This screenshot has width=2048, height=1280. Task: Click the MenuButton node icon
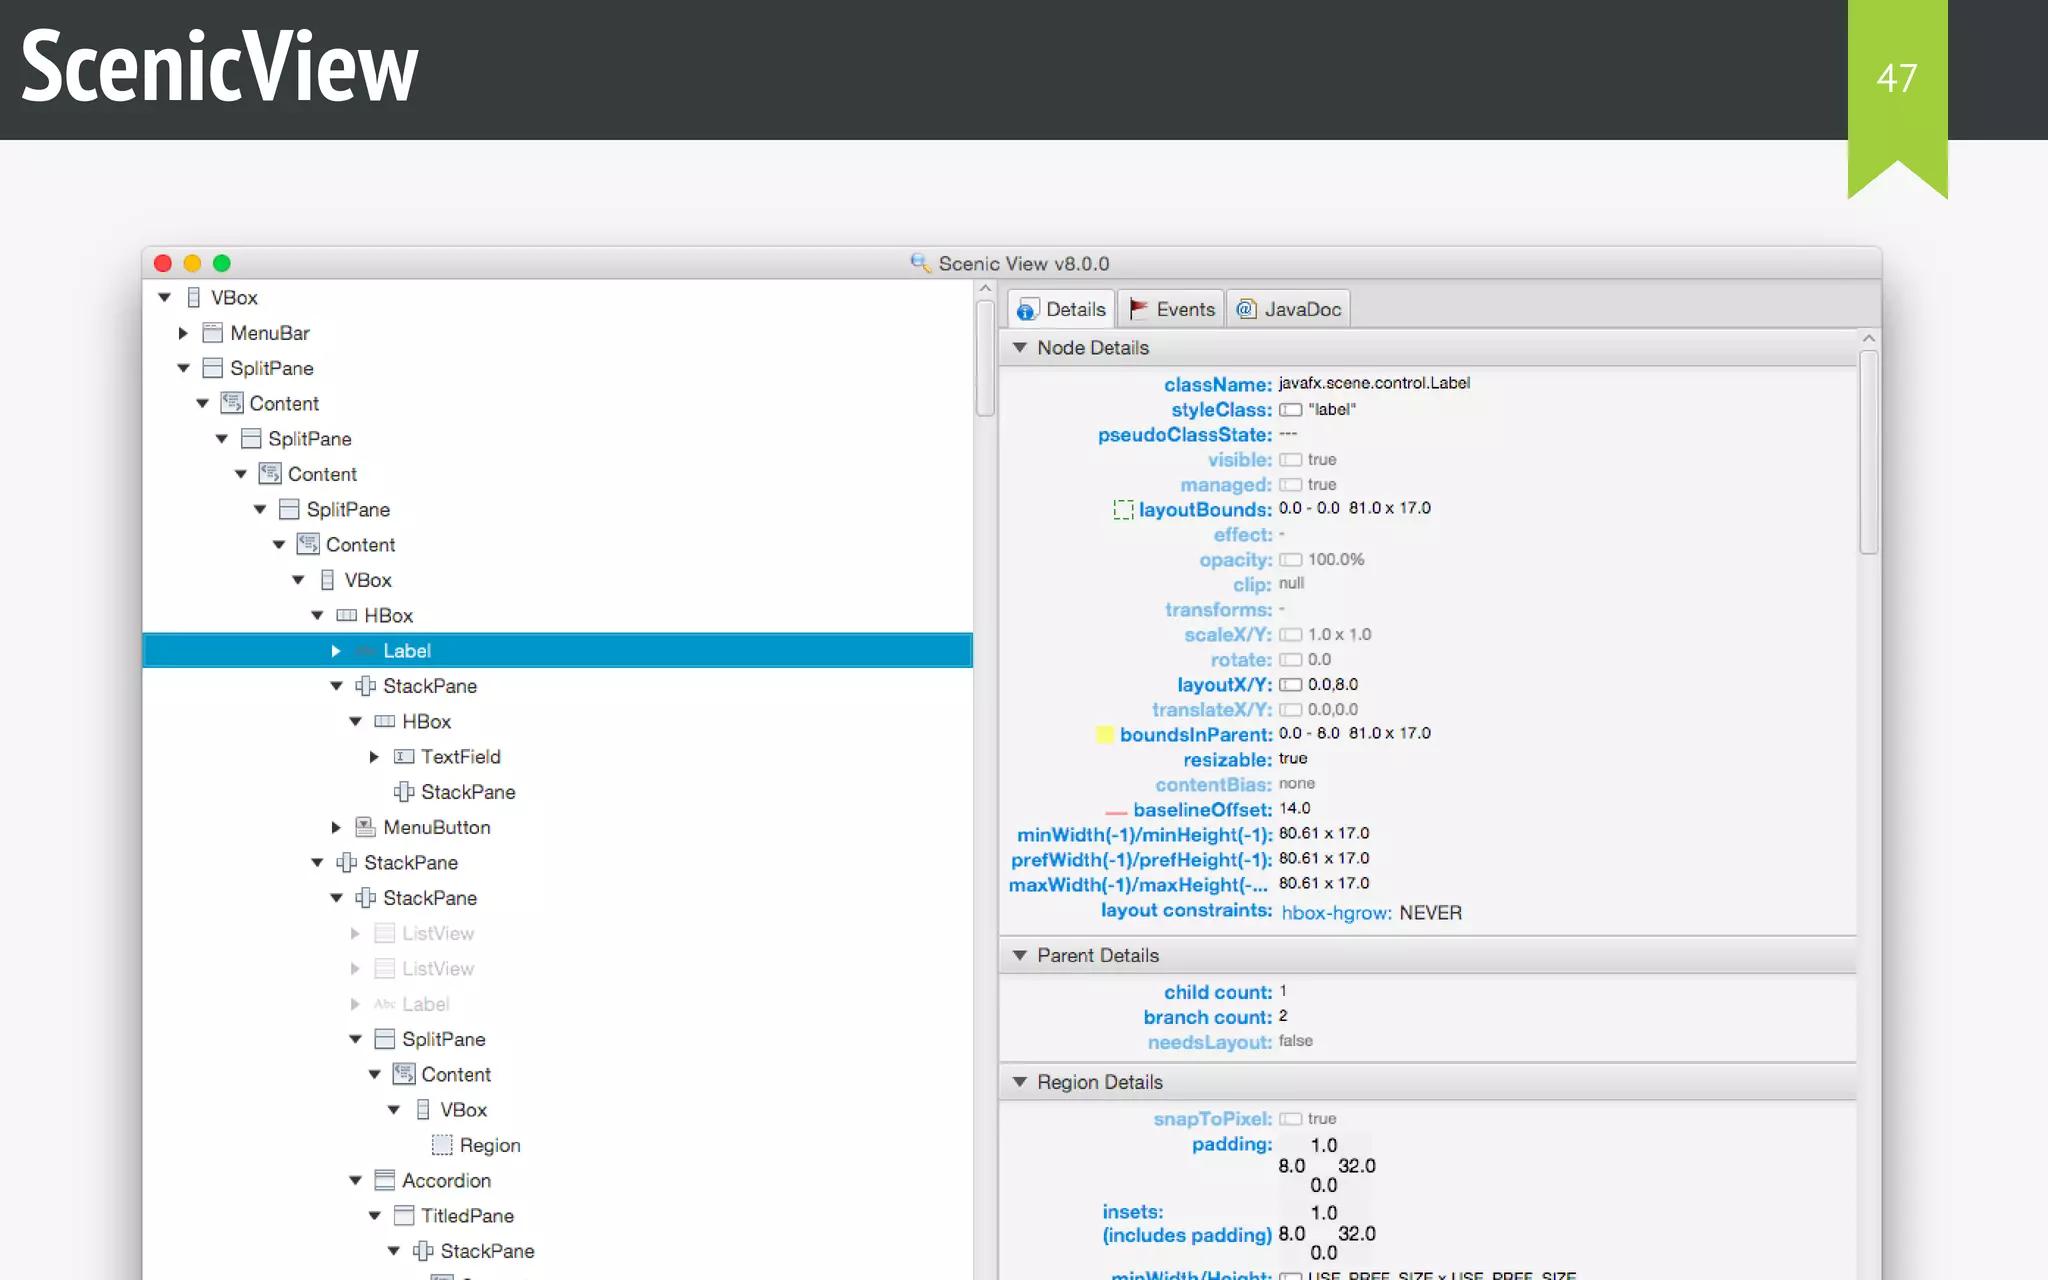tap(365, 827)
